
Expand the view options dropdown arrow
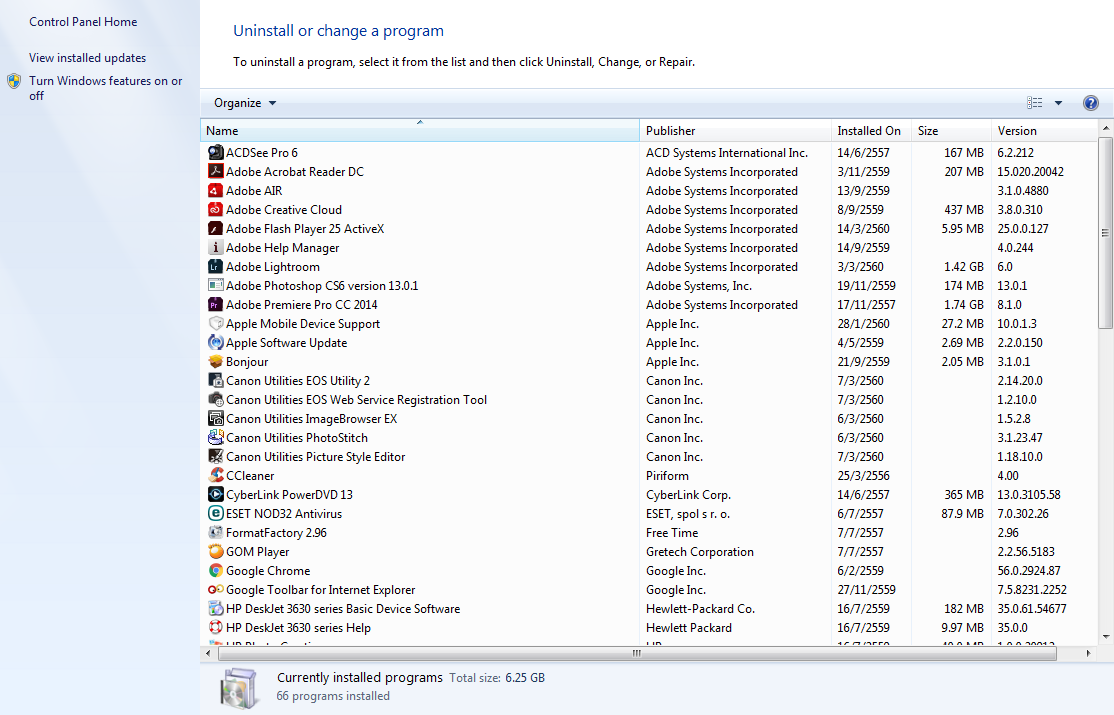pyautogui.click(x=1058, y=103)
